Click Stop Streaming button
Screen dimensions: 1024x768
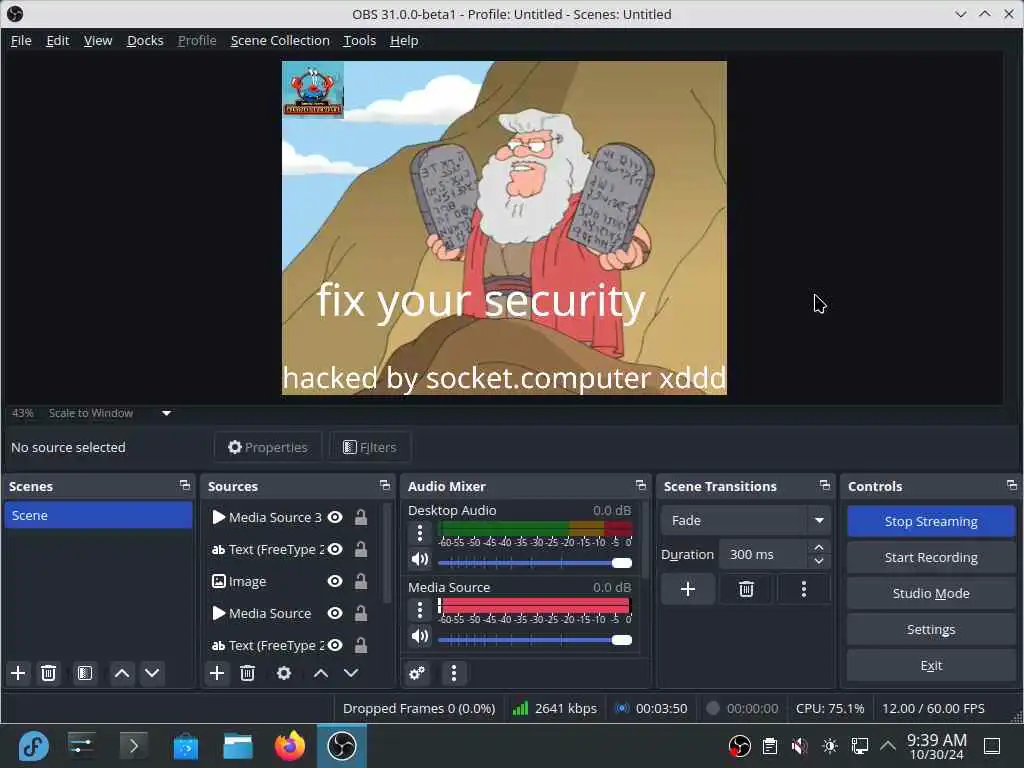tap(931, 521)
